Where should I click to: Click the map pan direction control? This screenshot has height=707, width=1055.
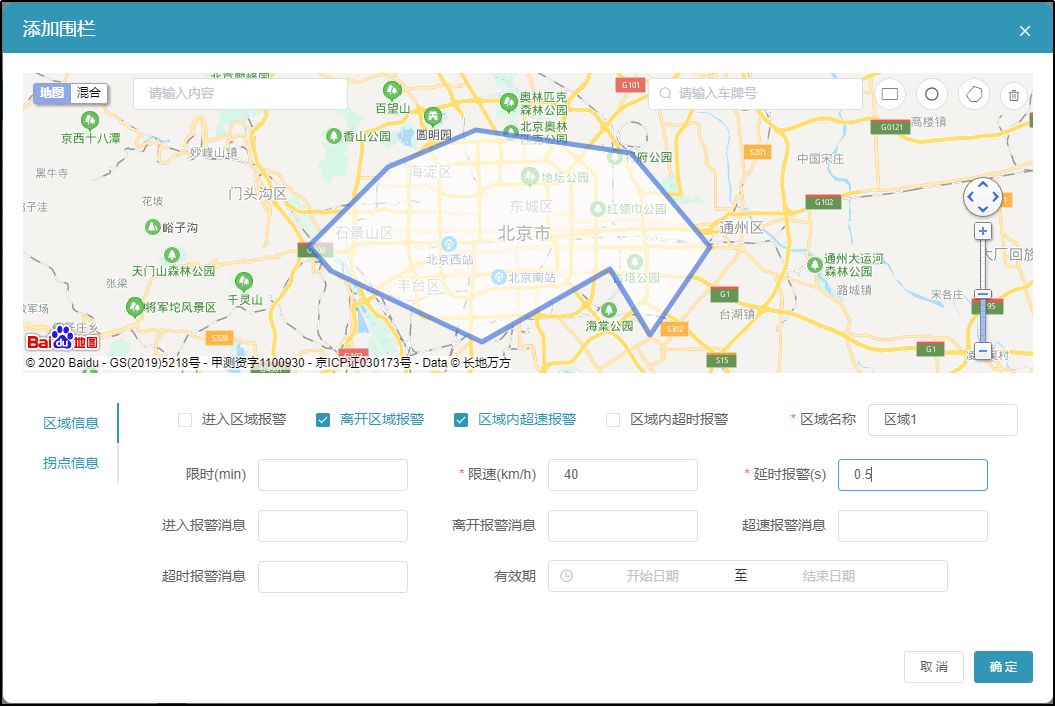click(x=983, y=197)
